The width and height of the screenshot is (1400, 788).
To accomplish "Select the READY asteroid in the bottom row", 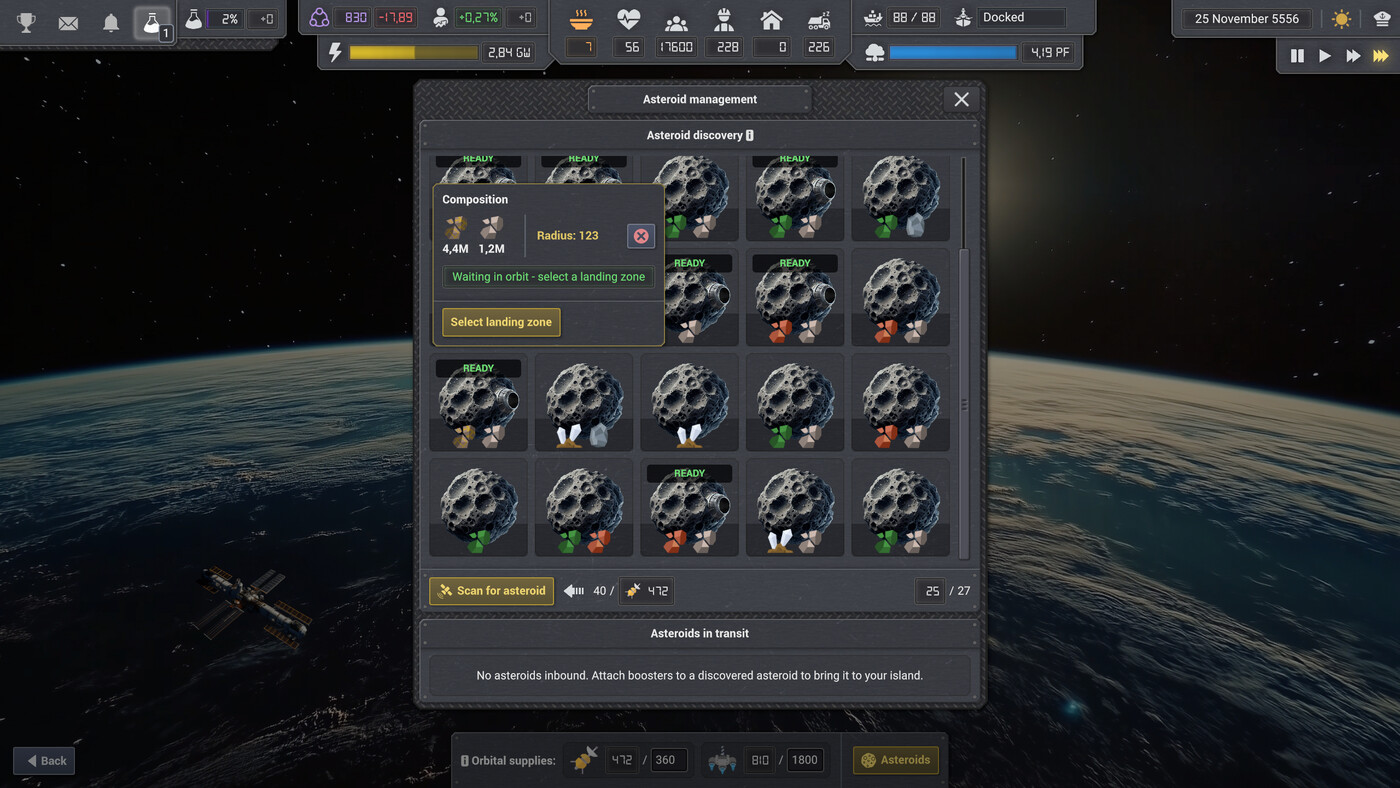I will (690, 507).
